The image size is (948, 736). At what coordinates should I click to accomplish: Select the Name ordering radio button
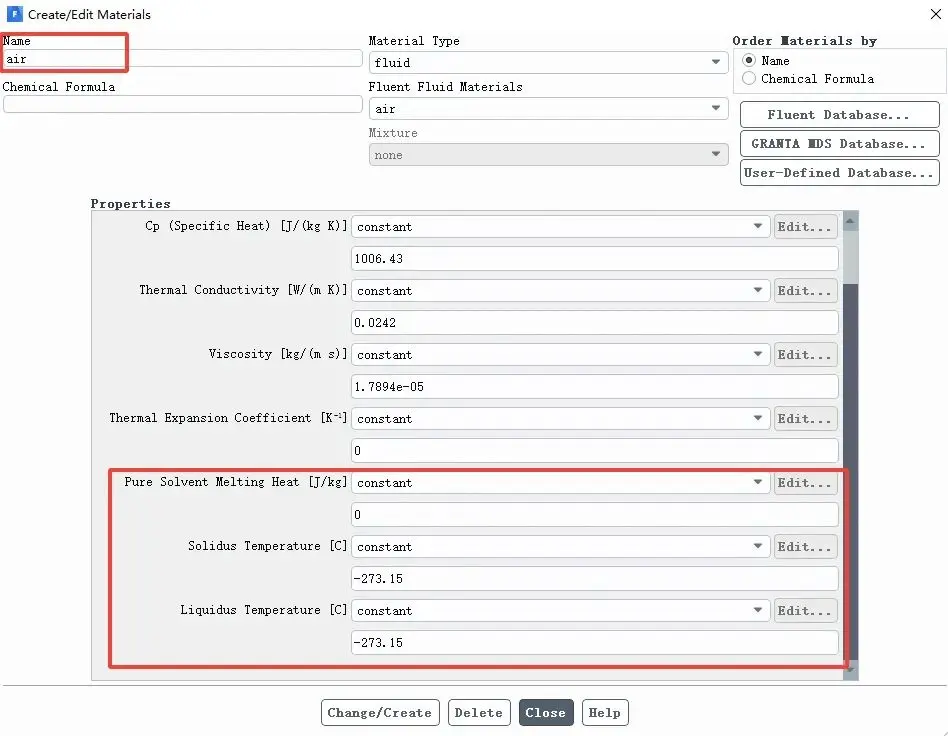click(749, 60)
